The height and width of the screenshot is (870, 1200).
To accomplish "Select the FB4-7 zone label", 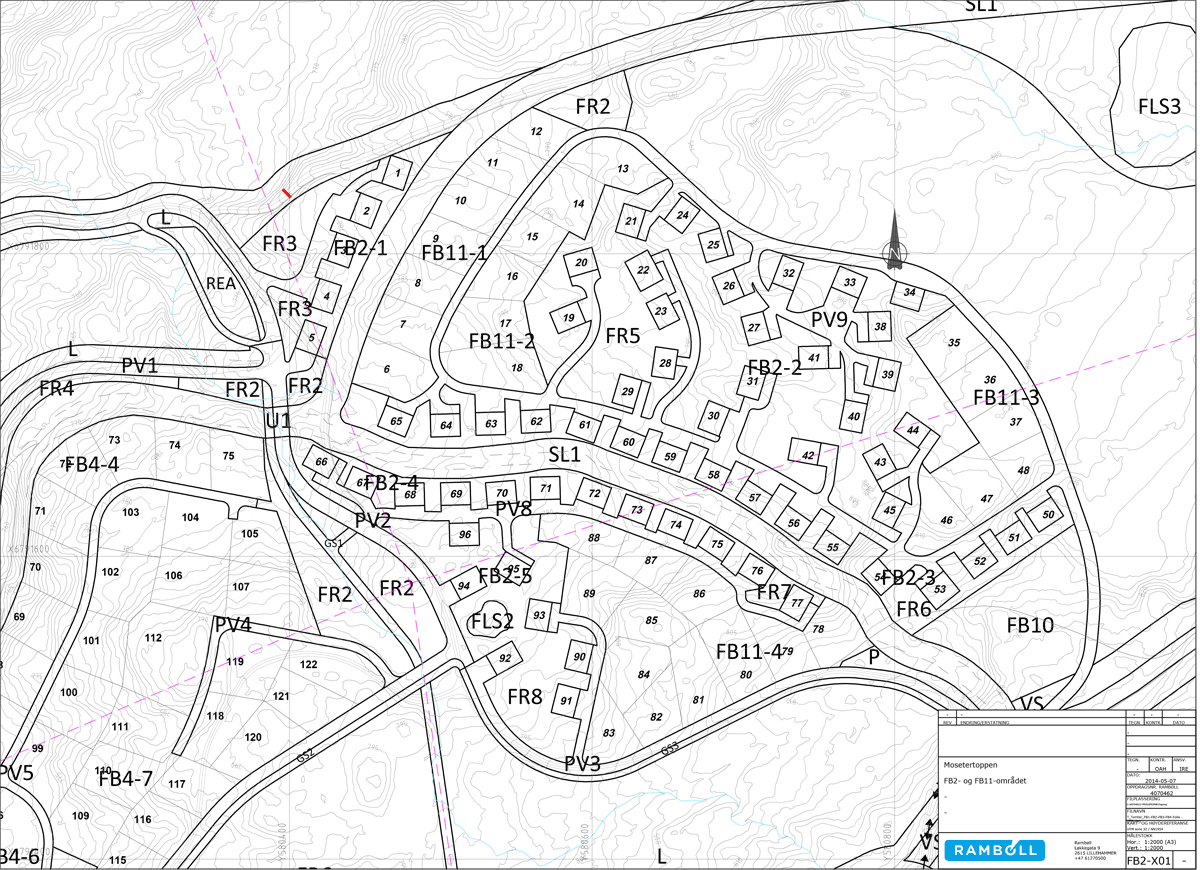I will click(x=126, y=778).
